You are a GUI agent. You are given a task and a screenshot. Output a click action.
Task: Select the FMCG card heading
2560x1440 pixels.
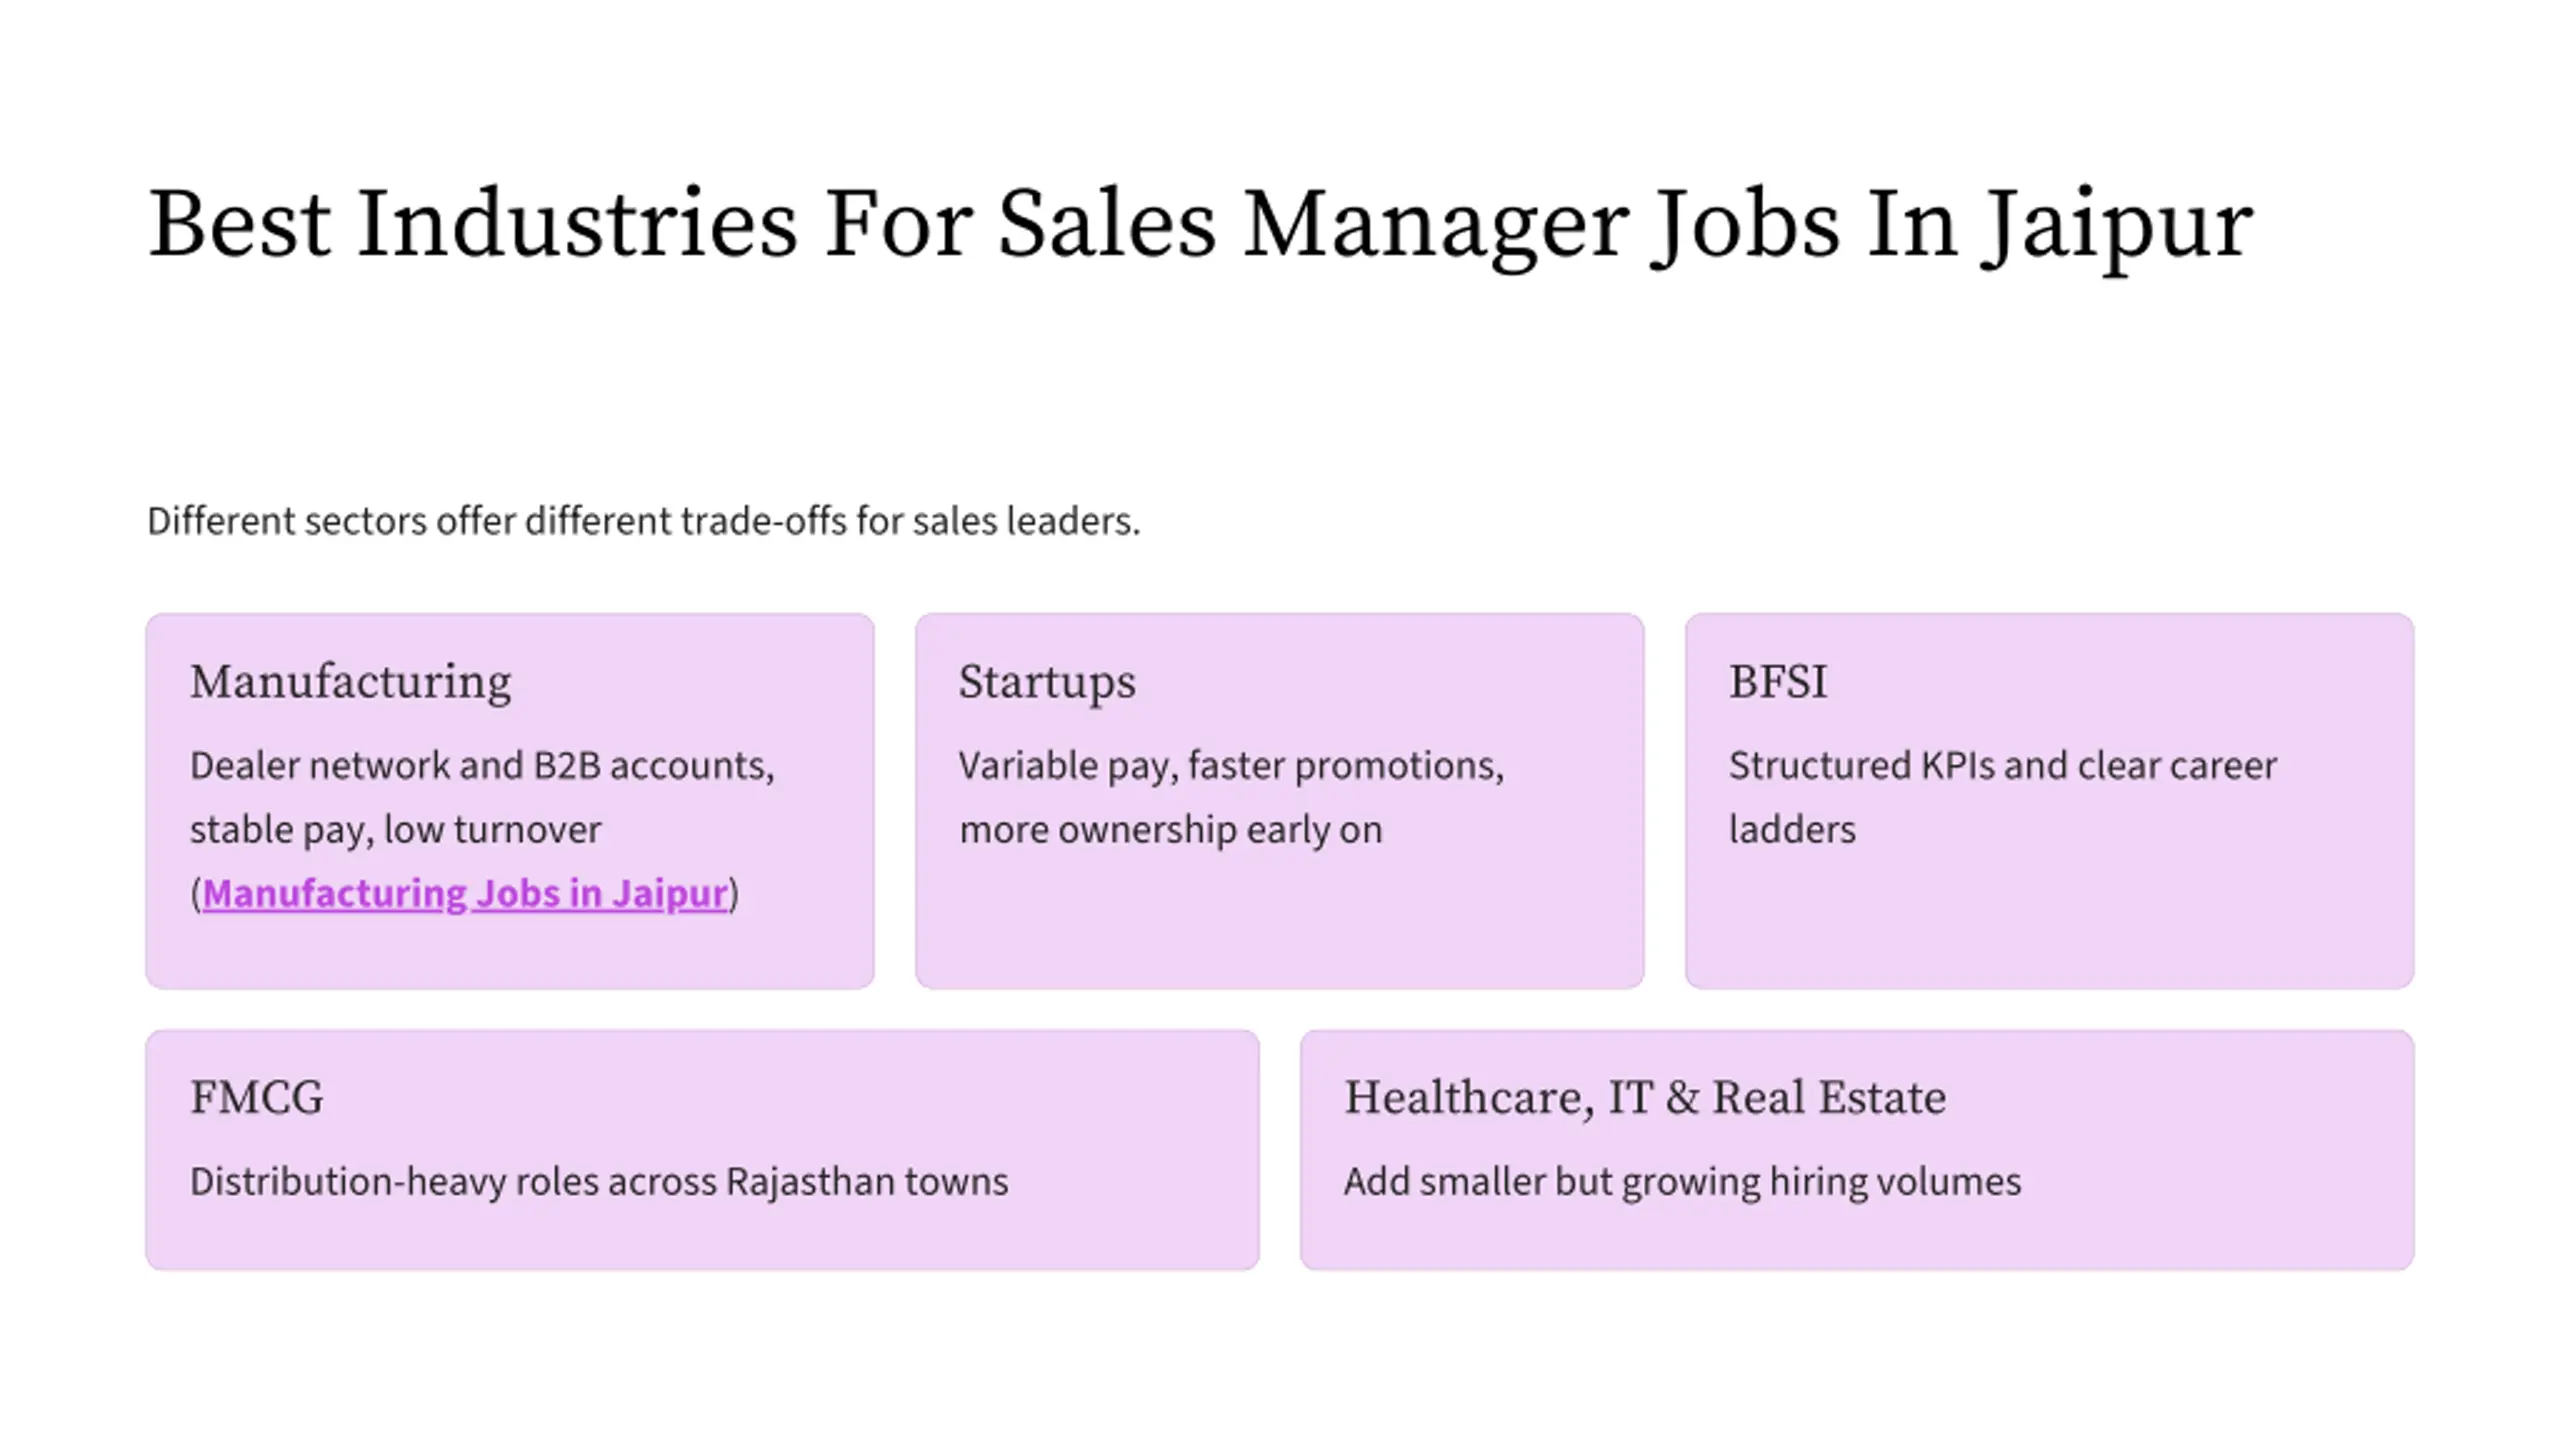tap(257, 1098)
